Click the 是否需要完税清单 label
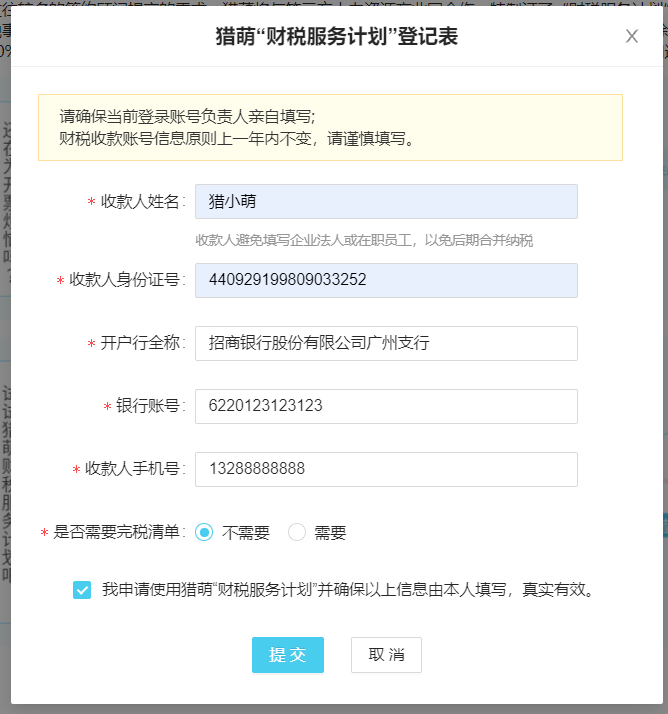The width and height of the screenshot is (668, 714). click(116, 532)
